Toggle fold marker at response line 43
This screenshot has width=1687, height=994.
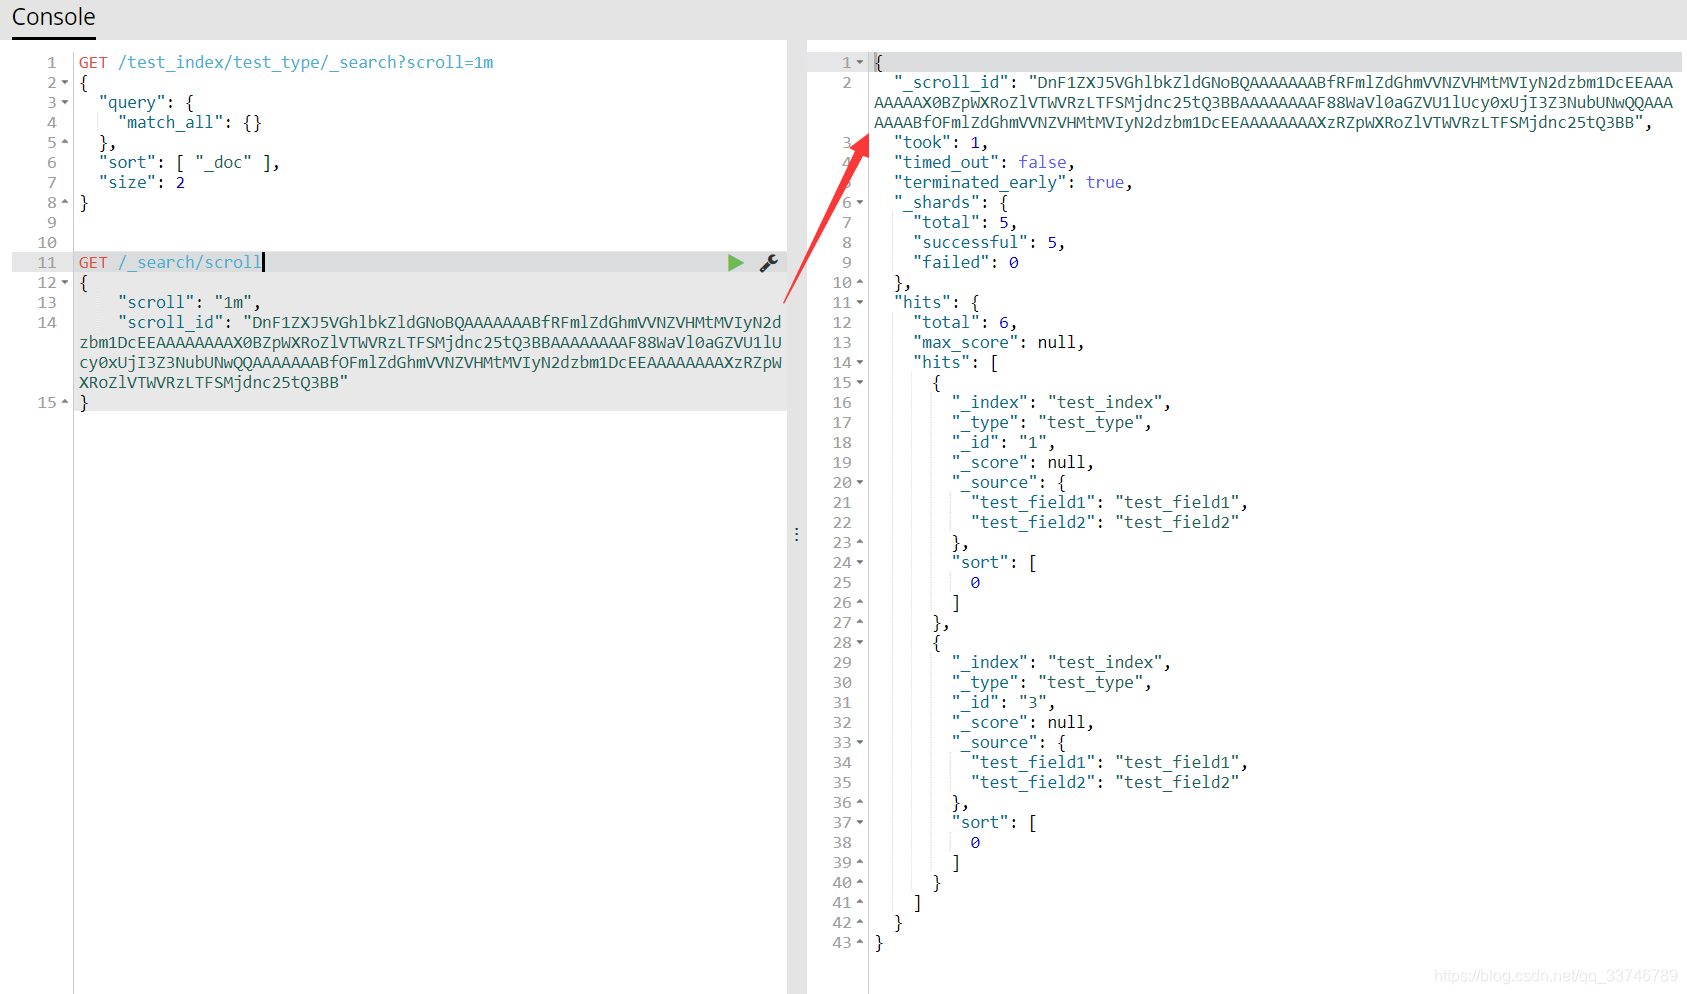pyautogui.click(x=860, y=943)
